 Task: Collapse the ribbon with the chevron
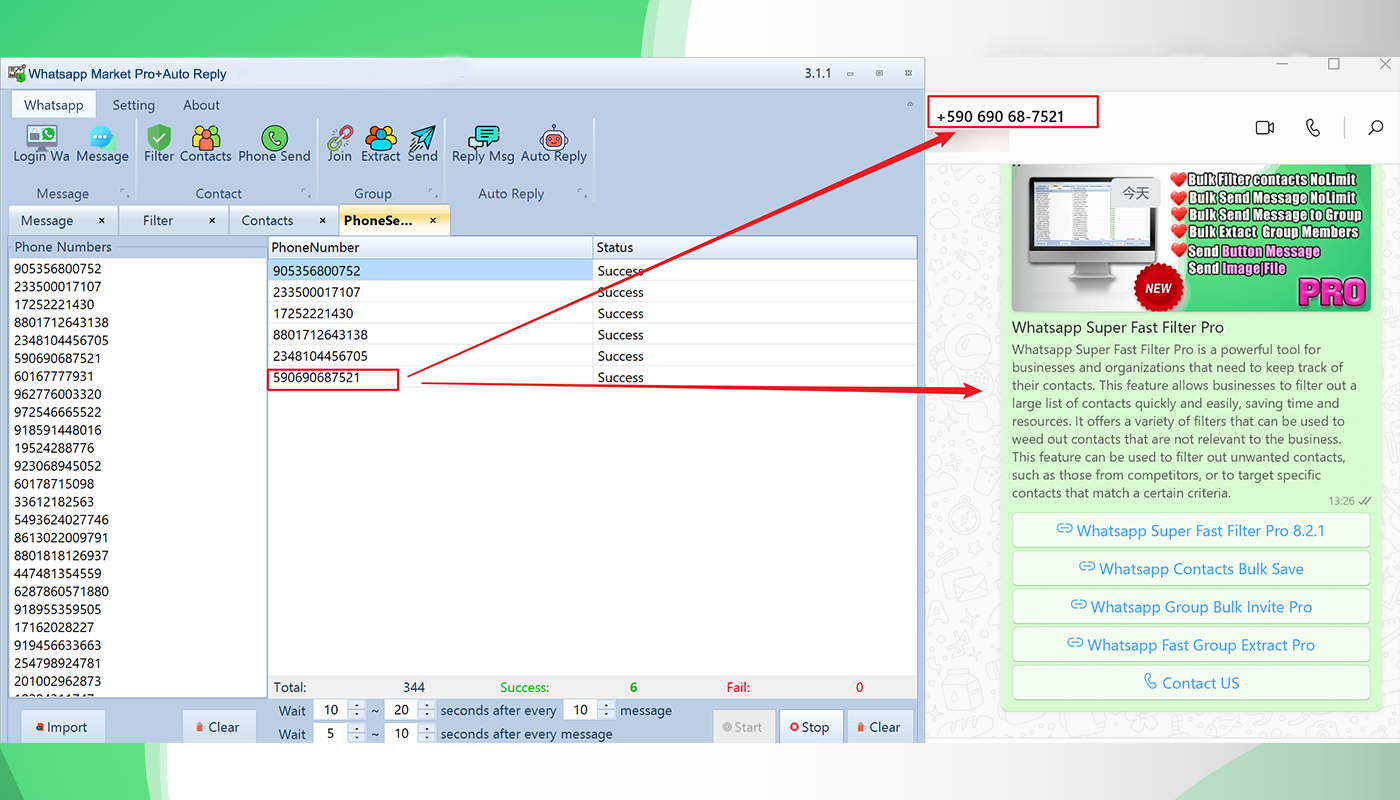pos(909,104)
